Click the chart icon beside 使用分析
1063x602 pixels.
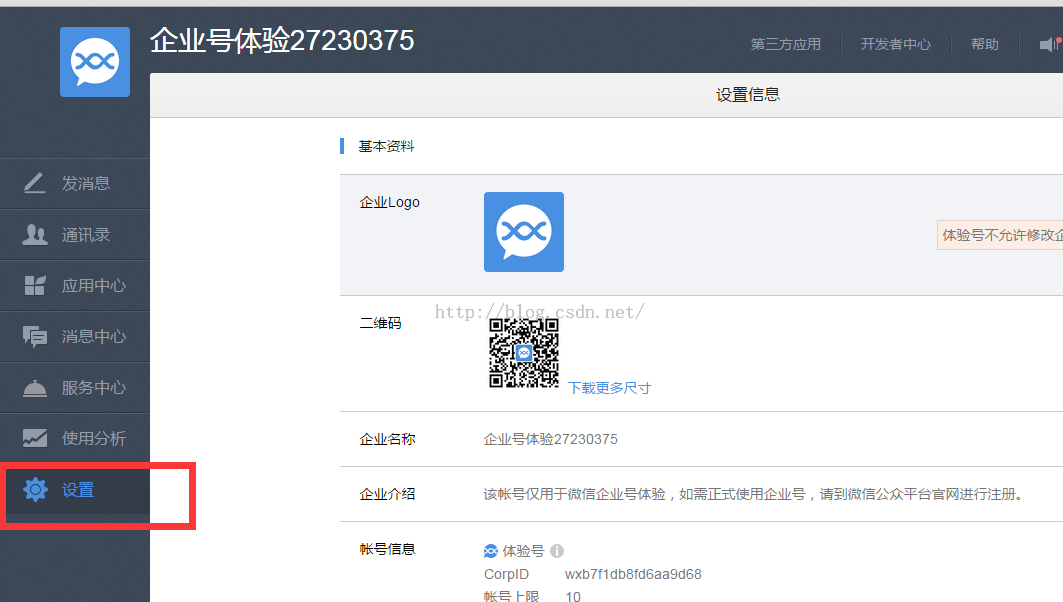coord(35,438)
